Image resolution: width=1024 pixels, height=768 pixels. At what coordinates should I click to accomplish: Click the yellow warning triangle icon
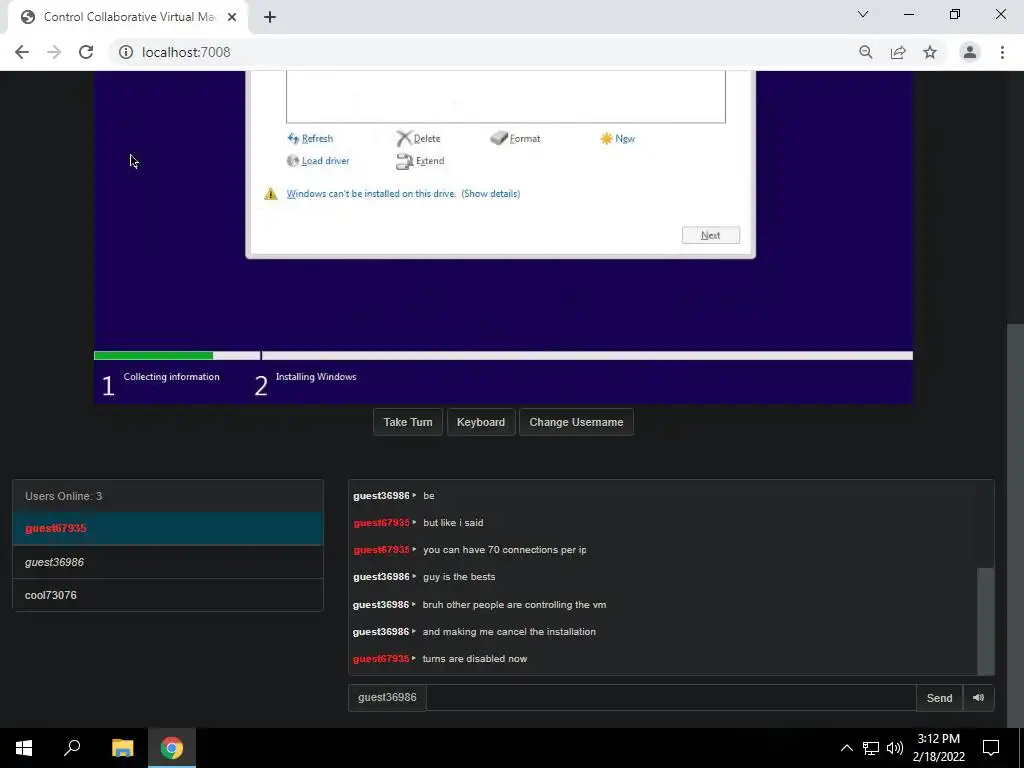tap(271, 194)
